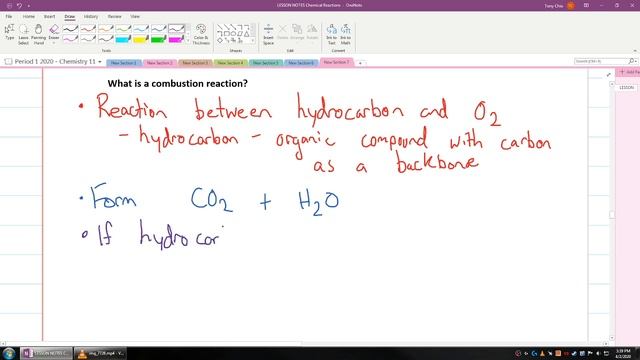
Task: Open the Eraser options dropdown arrow
Action: [54, 43]
